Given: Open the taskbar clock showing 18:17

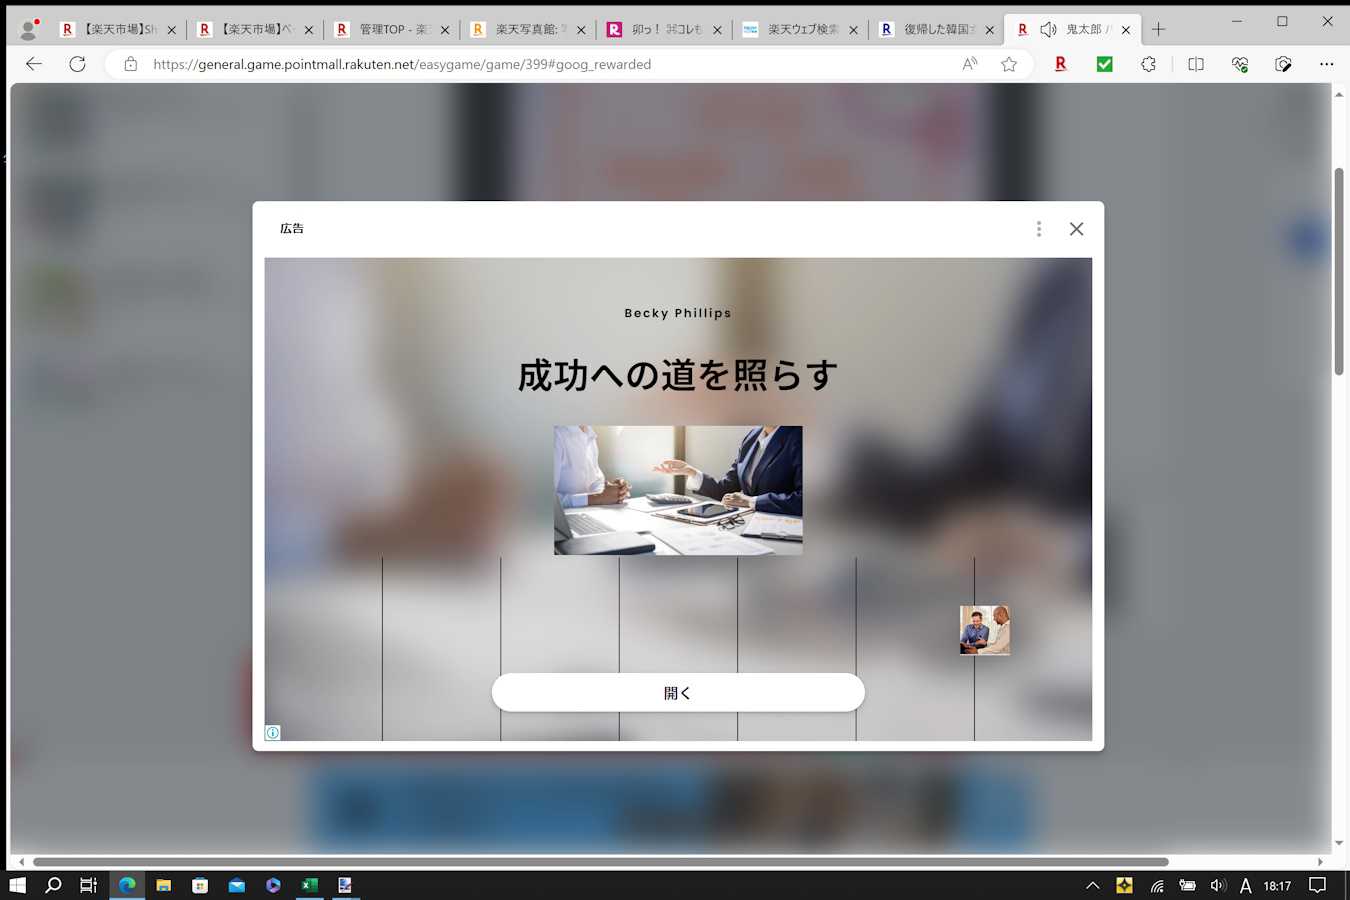Looking at the screenshot, I should pyautogui.click(x=1277, y=885).
